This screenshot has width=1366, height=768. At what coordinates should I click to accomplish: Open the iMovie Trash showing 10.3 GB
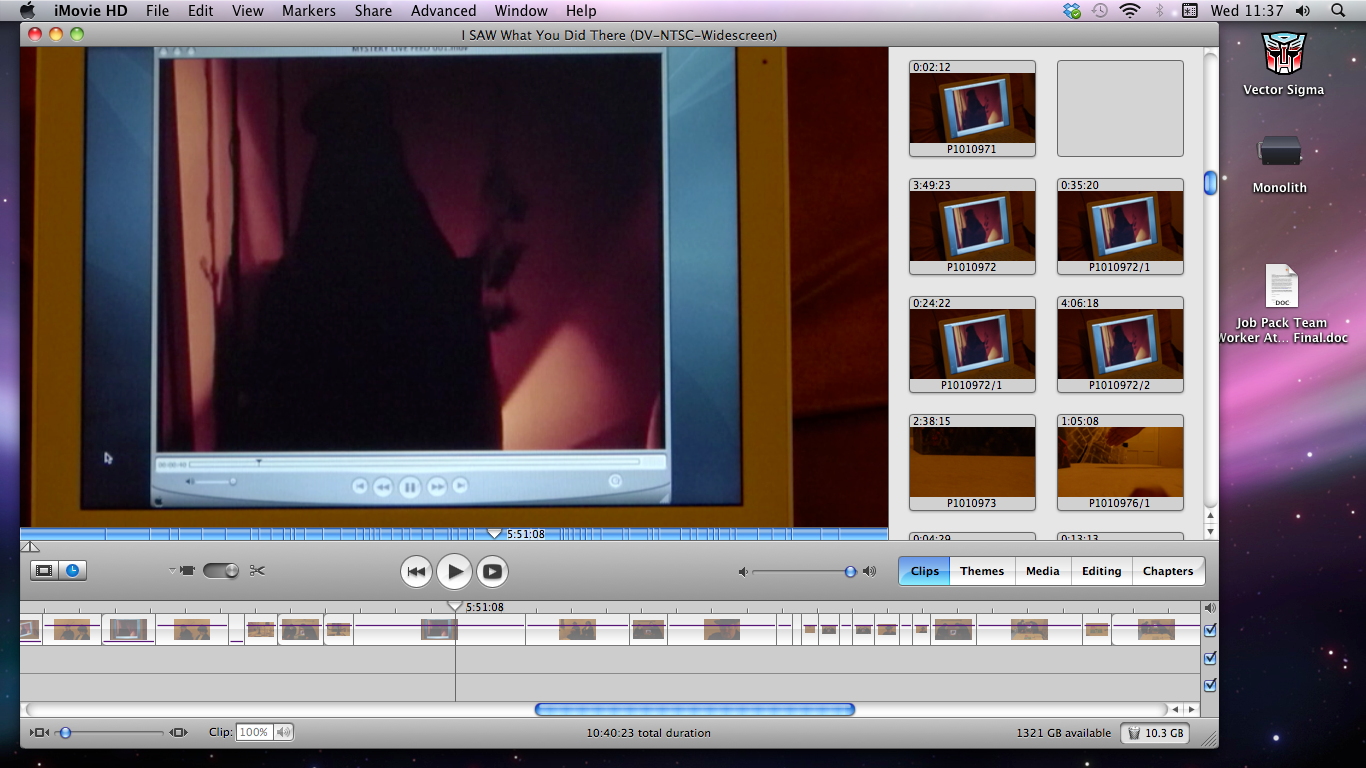click(x=1154, y=733)
